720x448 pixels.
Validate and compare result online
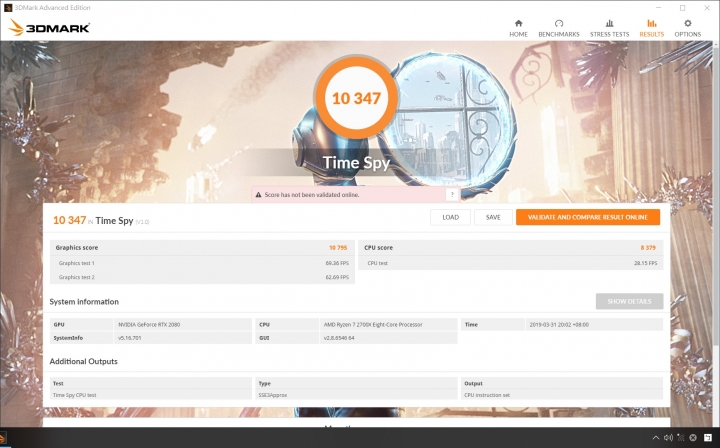[588, 218]
